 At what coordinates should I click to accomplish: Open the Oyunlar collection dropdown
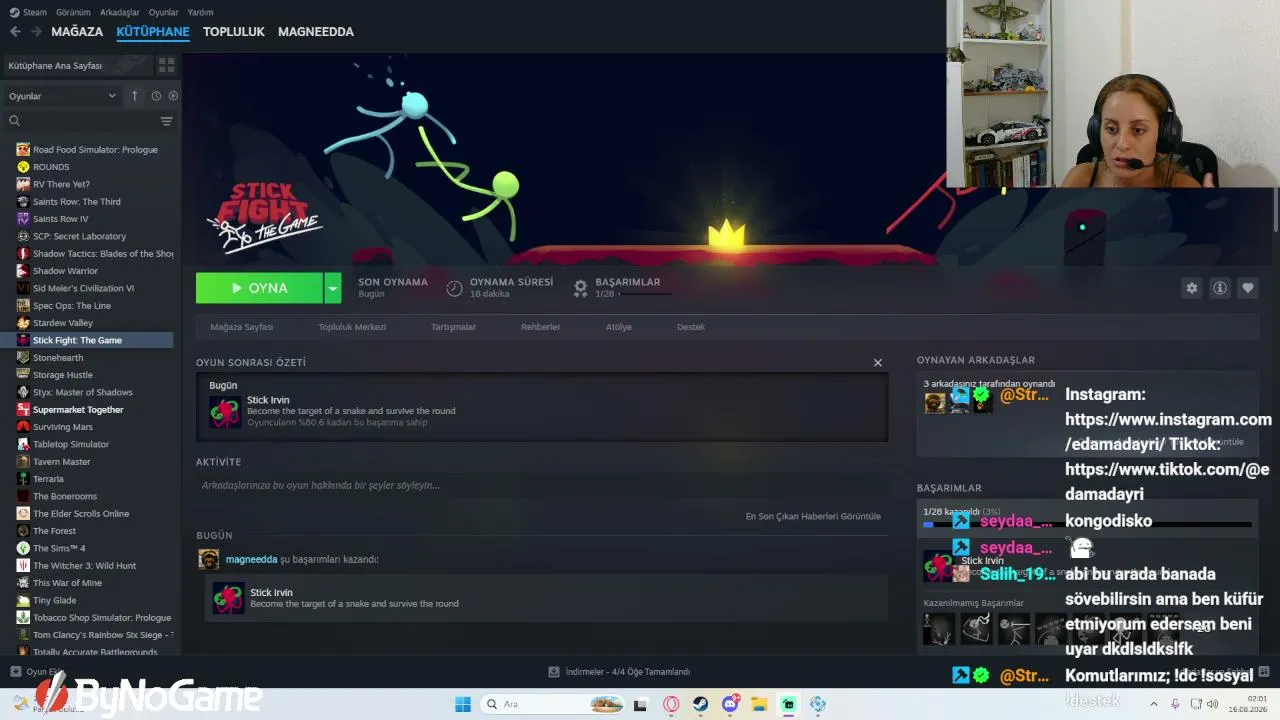click(x=62, y=96)
